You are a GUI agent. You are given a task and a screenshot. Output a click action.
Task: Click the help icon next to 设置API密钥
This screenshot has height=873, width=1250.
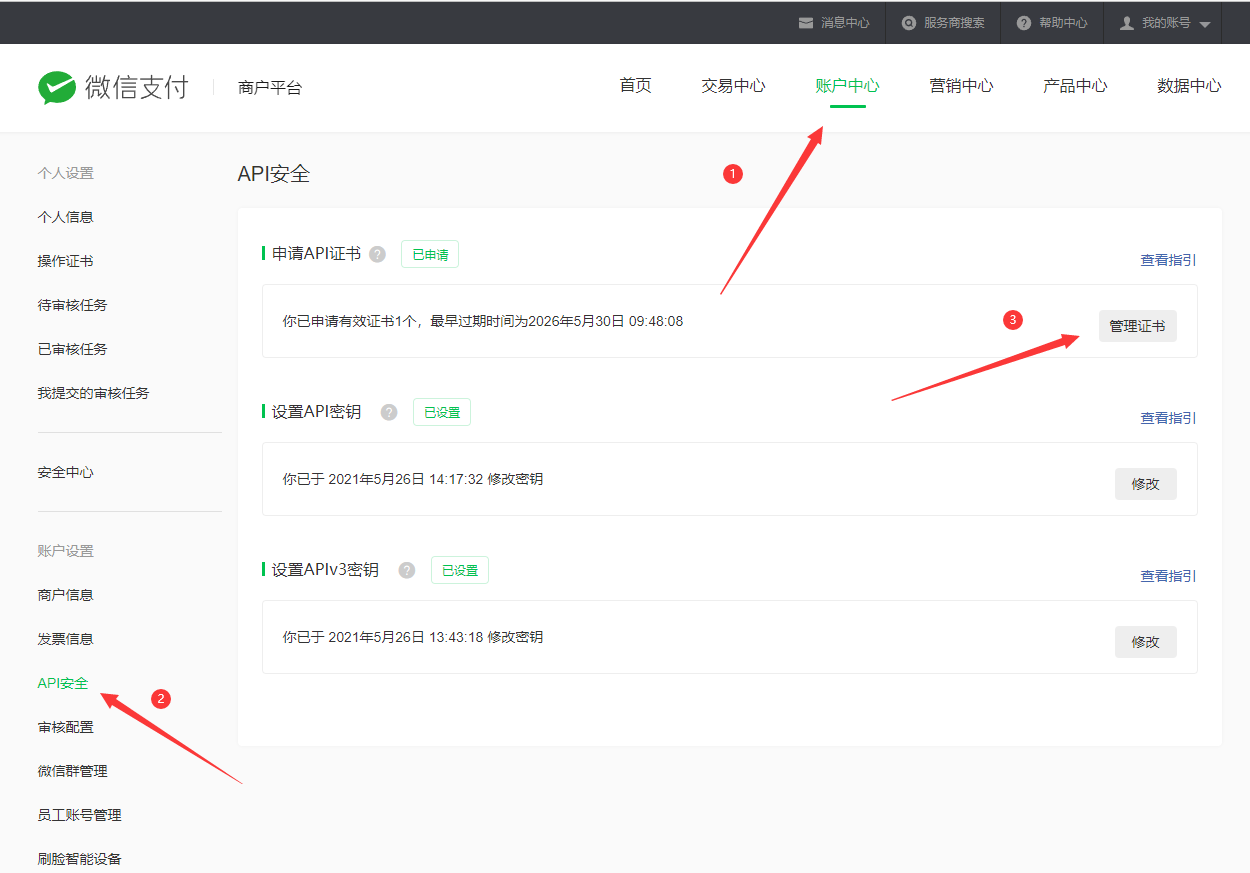coord(389,412)
